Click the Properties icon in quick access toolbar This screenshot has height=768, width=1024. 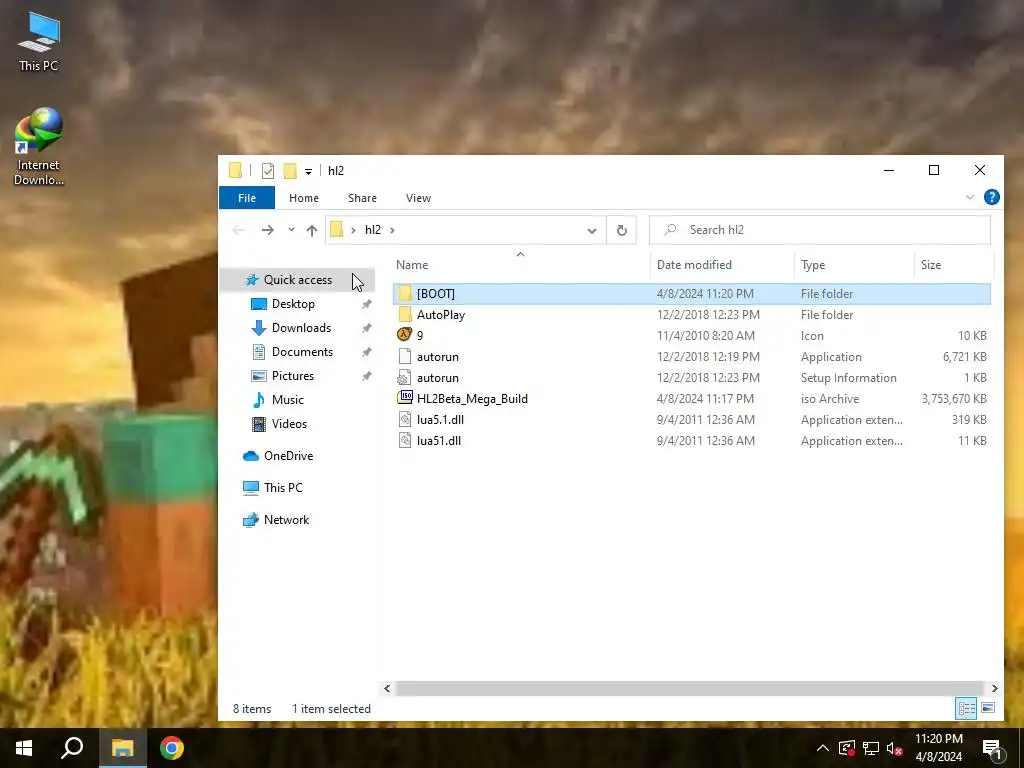[x=268, y=170]
